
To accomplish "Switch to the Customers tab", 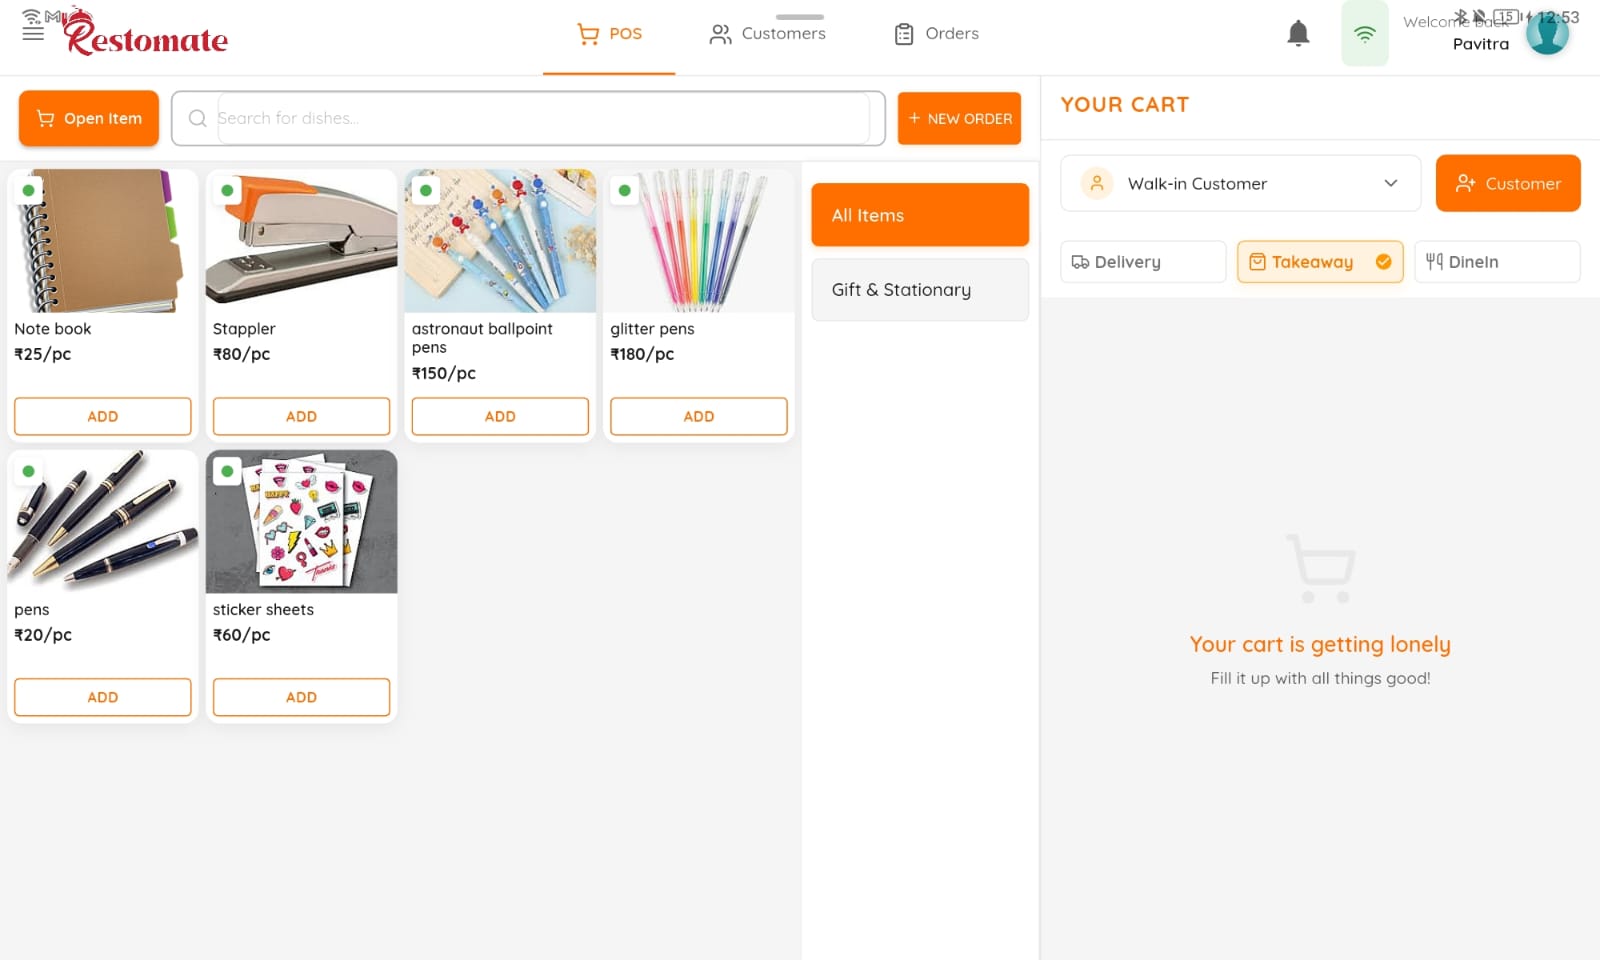I will click(x=768, y=34).
